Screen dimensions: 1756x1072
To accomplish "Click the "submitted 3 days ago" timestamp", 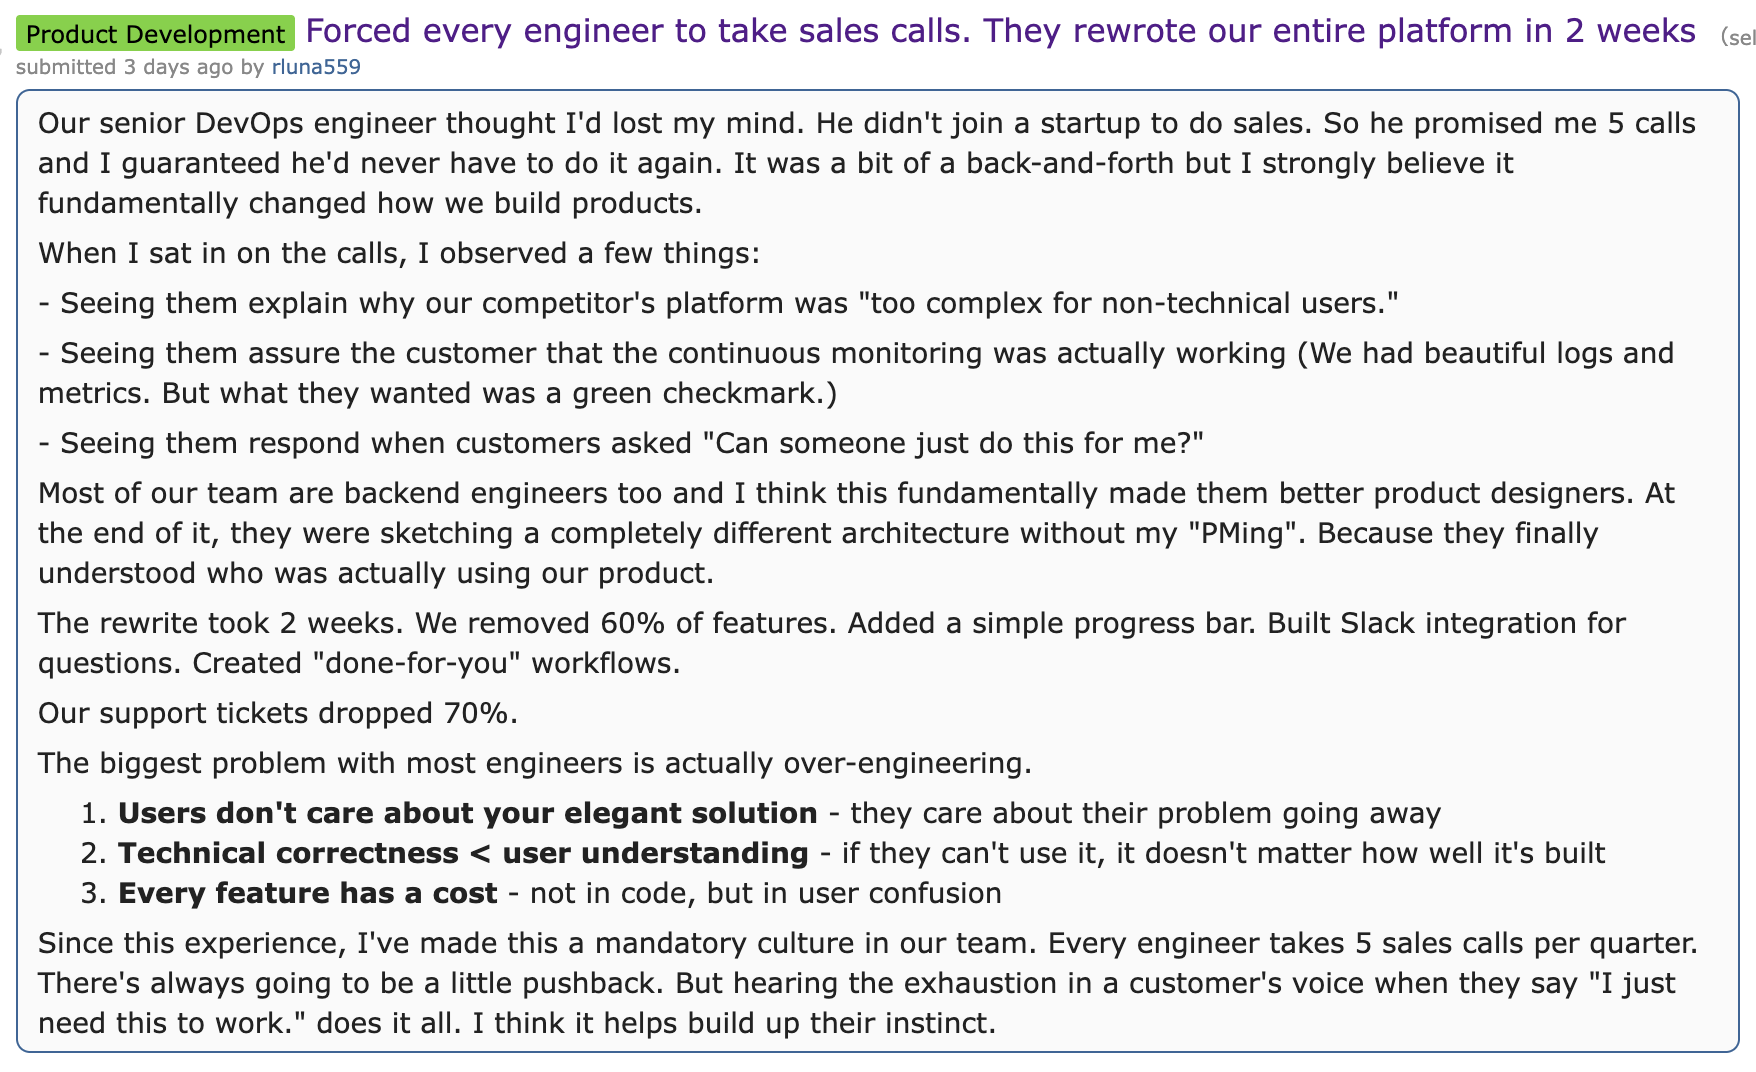I will point(126,67).
